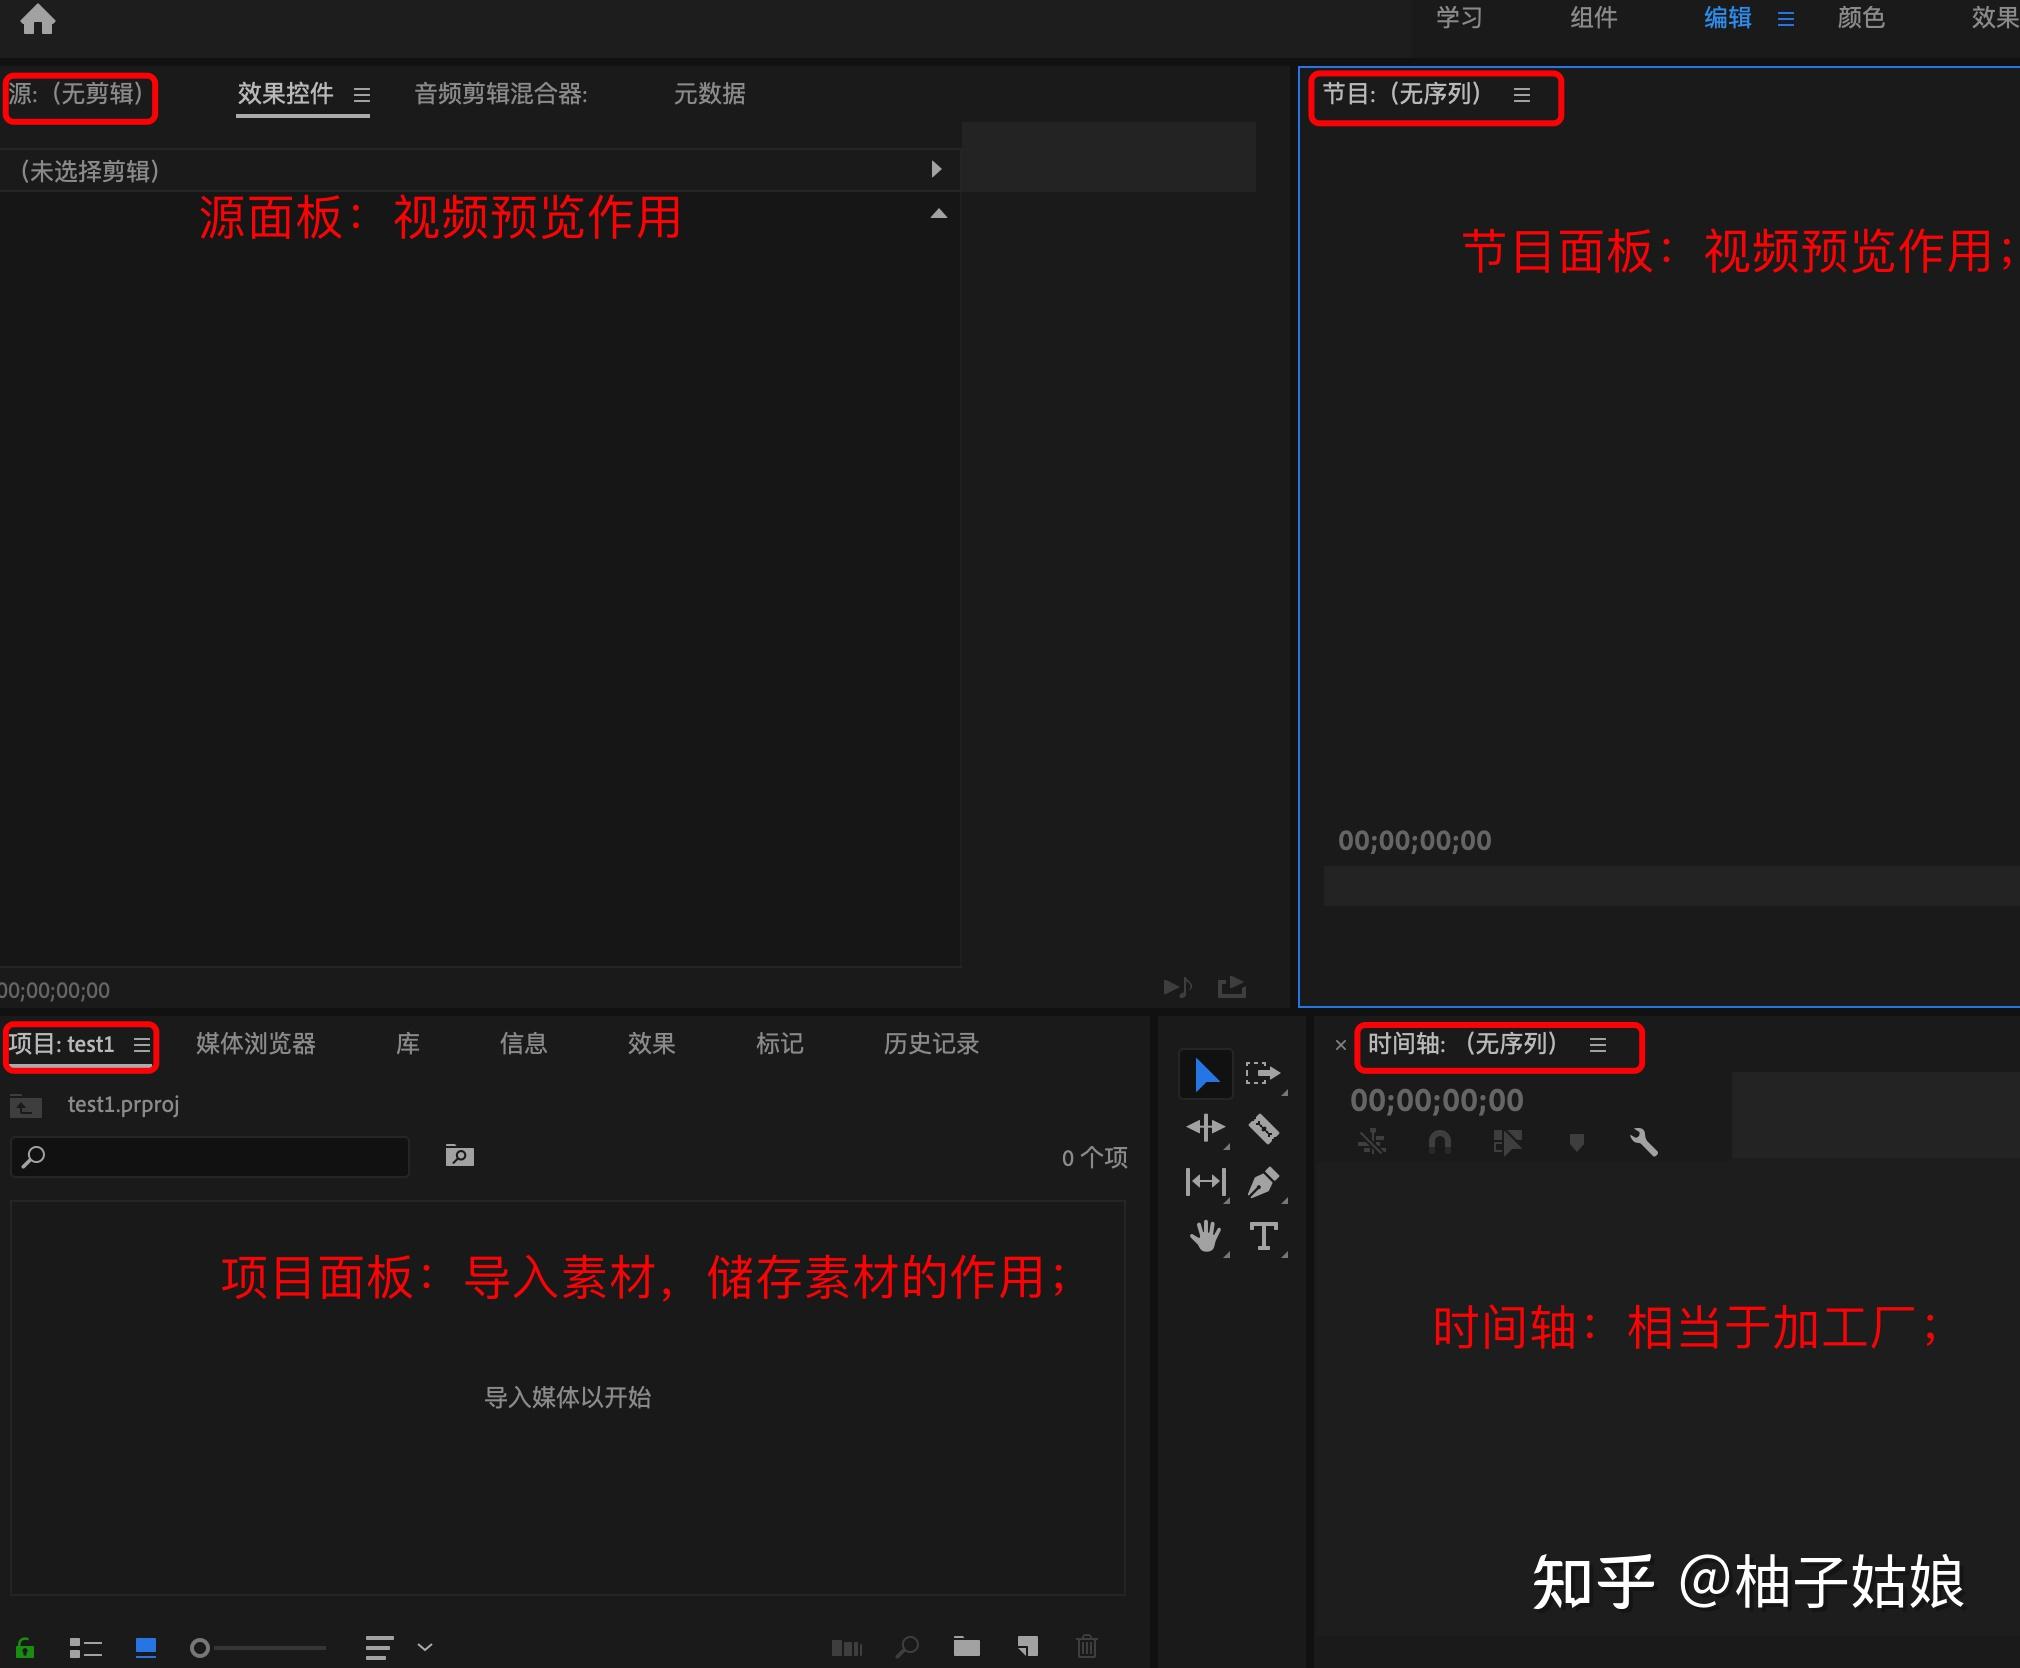Click Find magnifier icon in project footer
Viewport: 2020px width, 1668px height.
tap(907, 1646)
